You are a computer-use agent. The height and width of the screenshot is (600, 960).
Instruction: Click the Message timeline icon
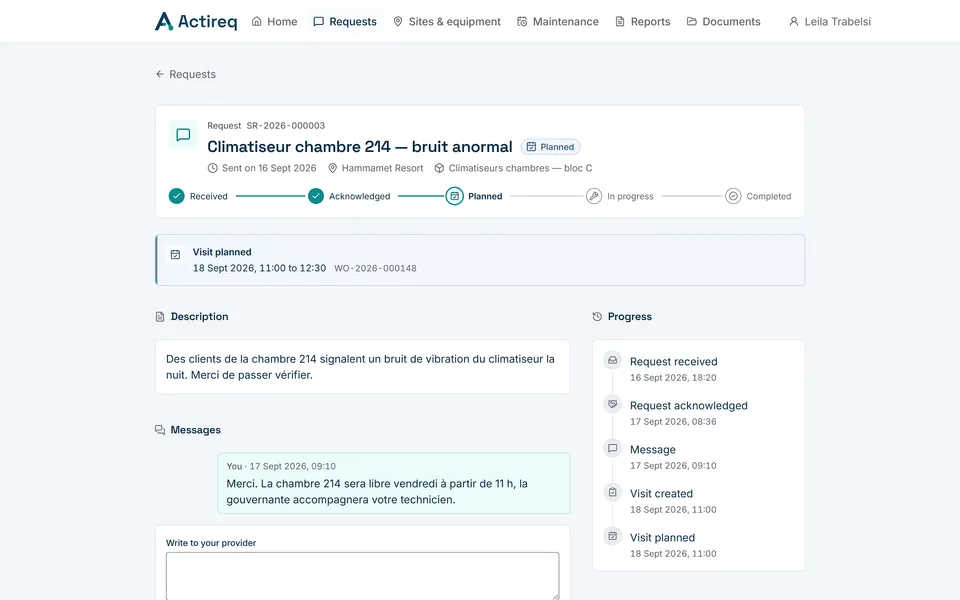[x=612, y=448]
